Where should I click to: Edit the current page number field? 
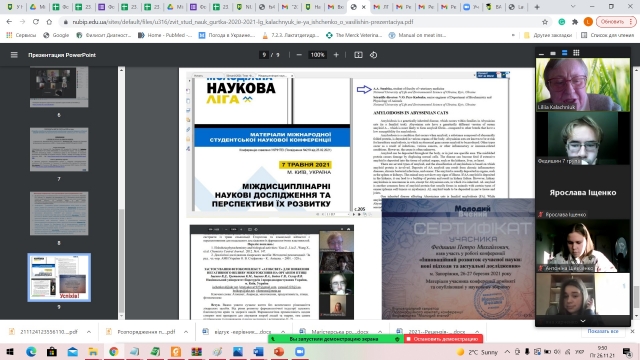click(x=264, y=55)
